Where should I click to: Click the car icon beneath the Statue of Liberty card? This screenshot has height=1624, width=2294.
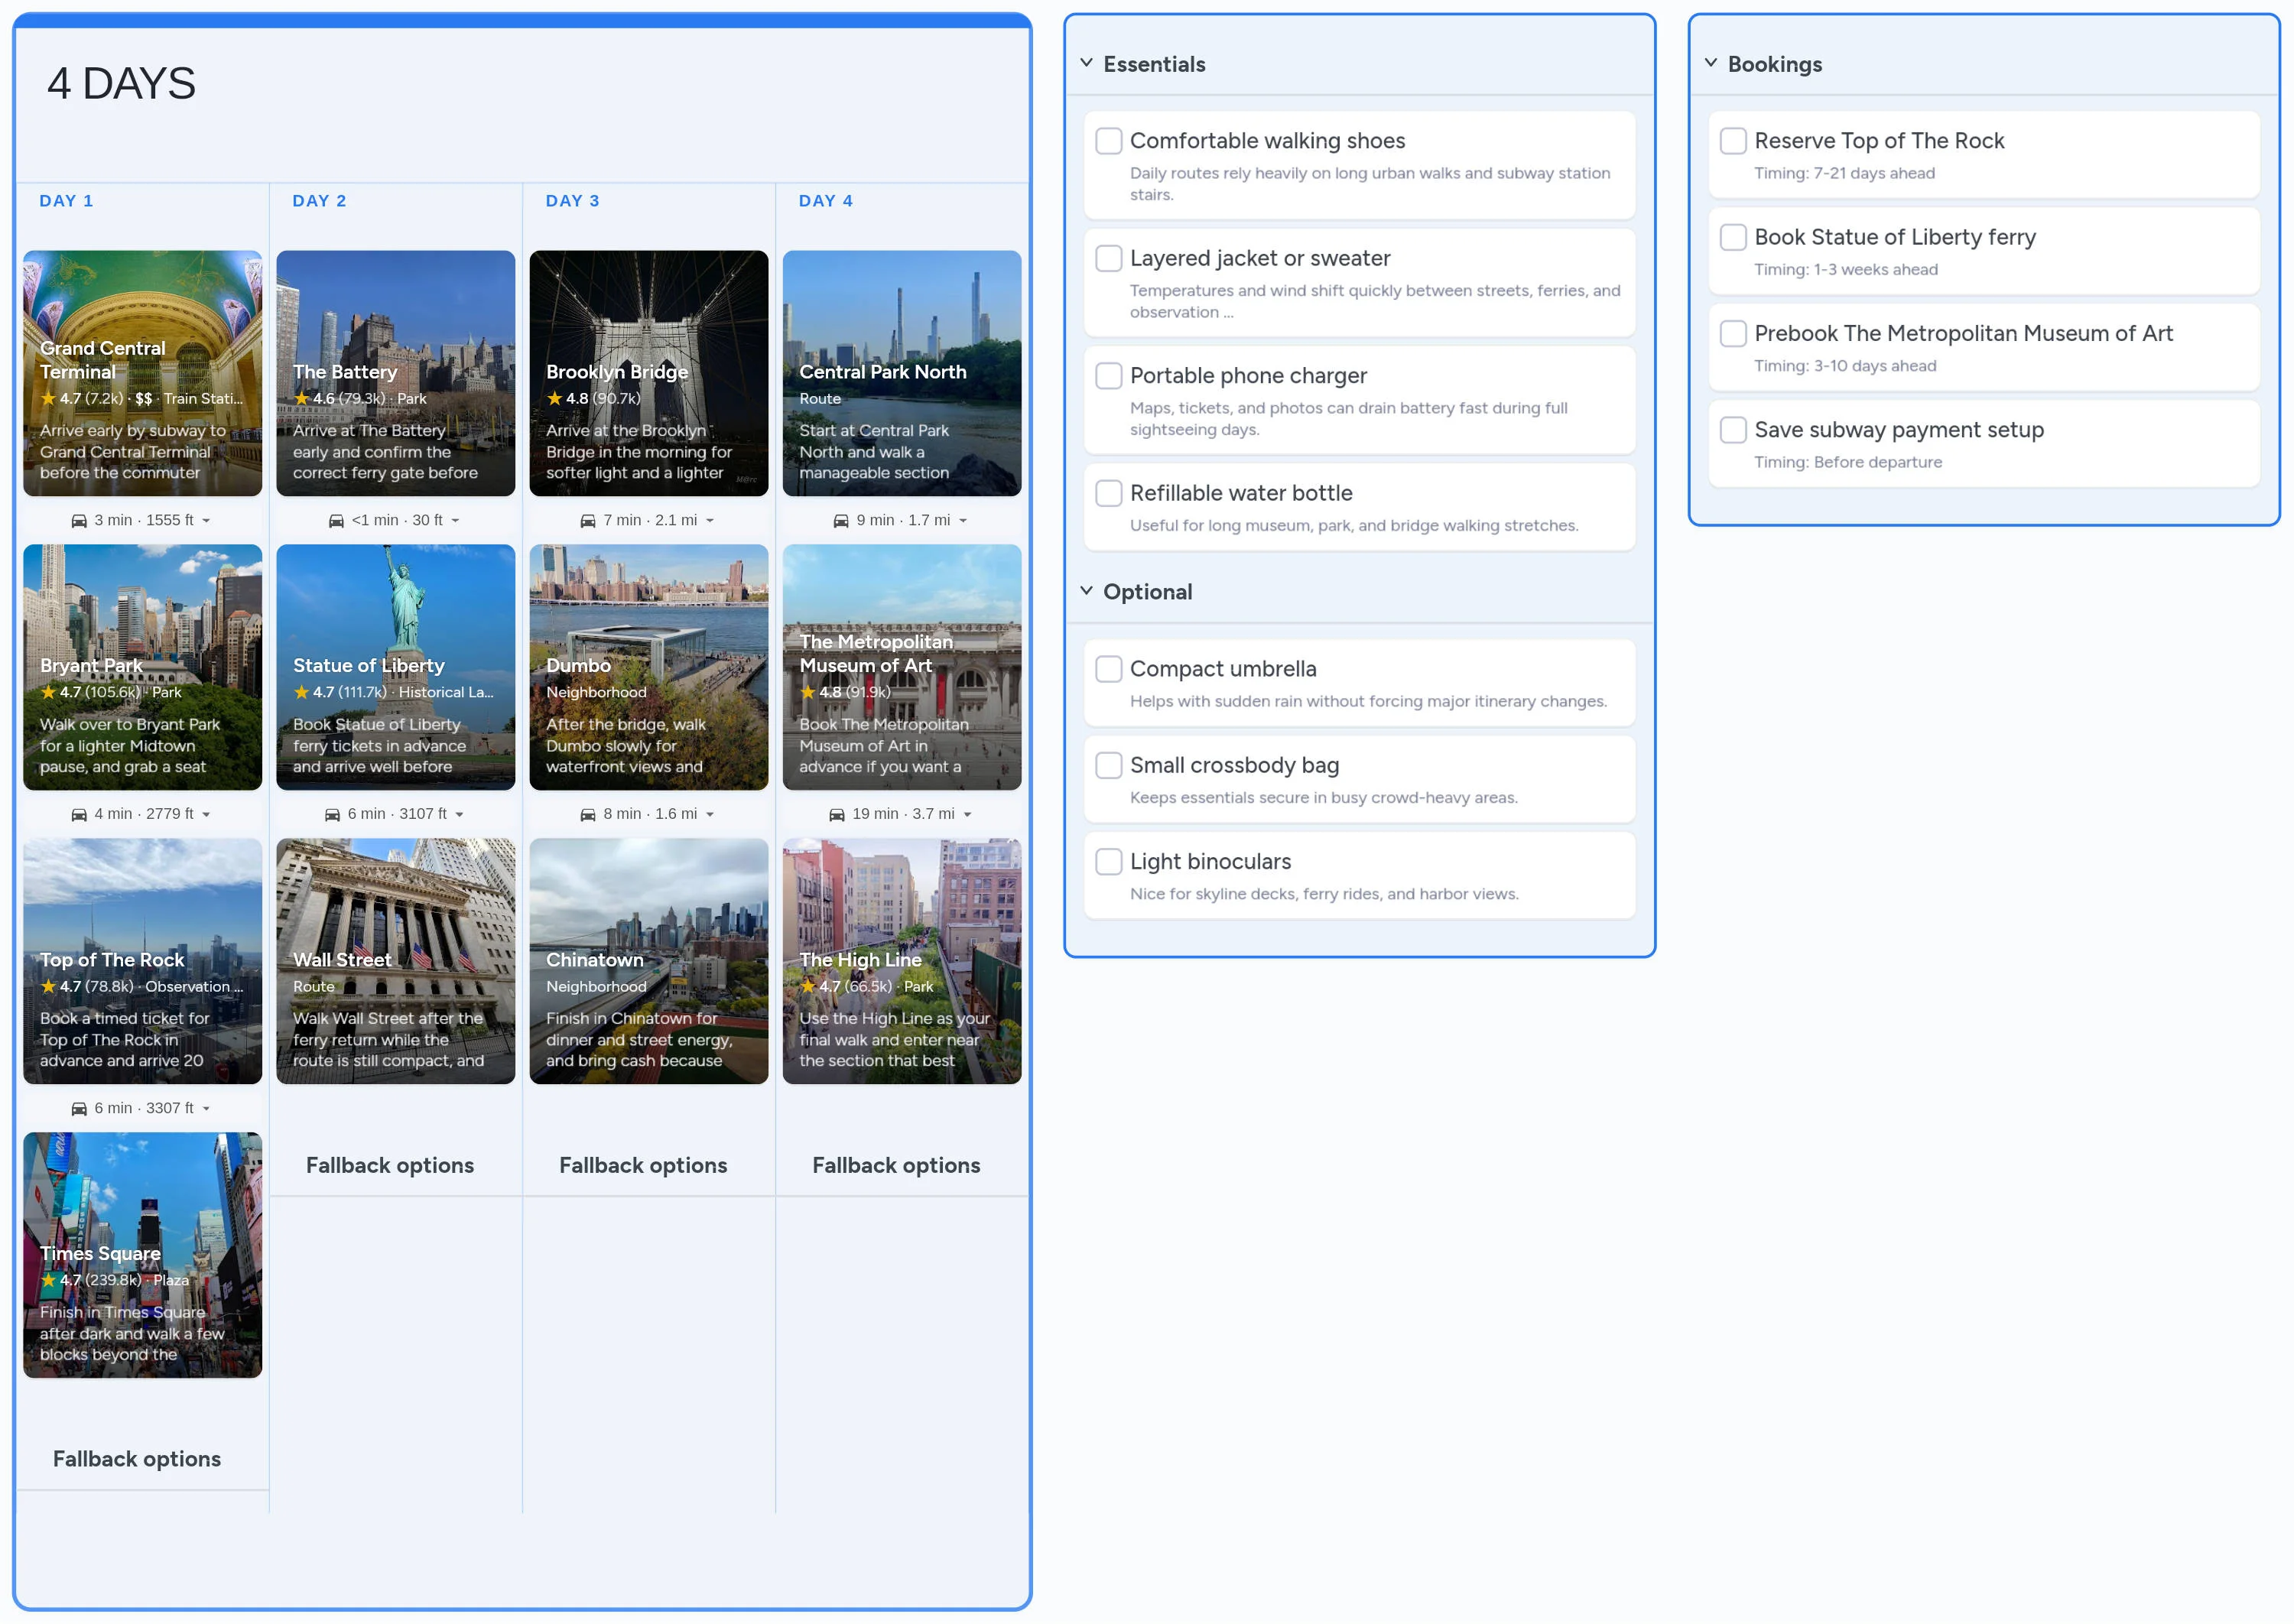coord(332,813)
